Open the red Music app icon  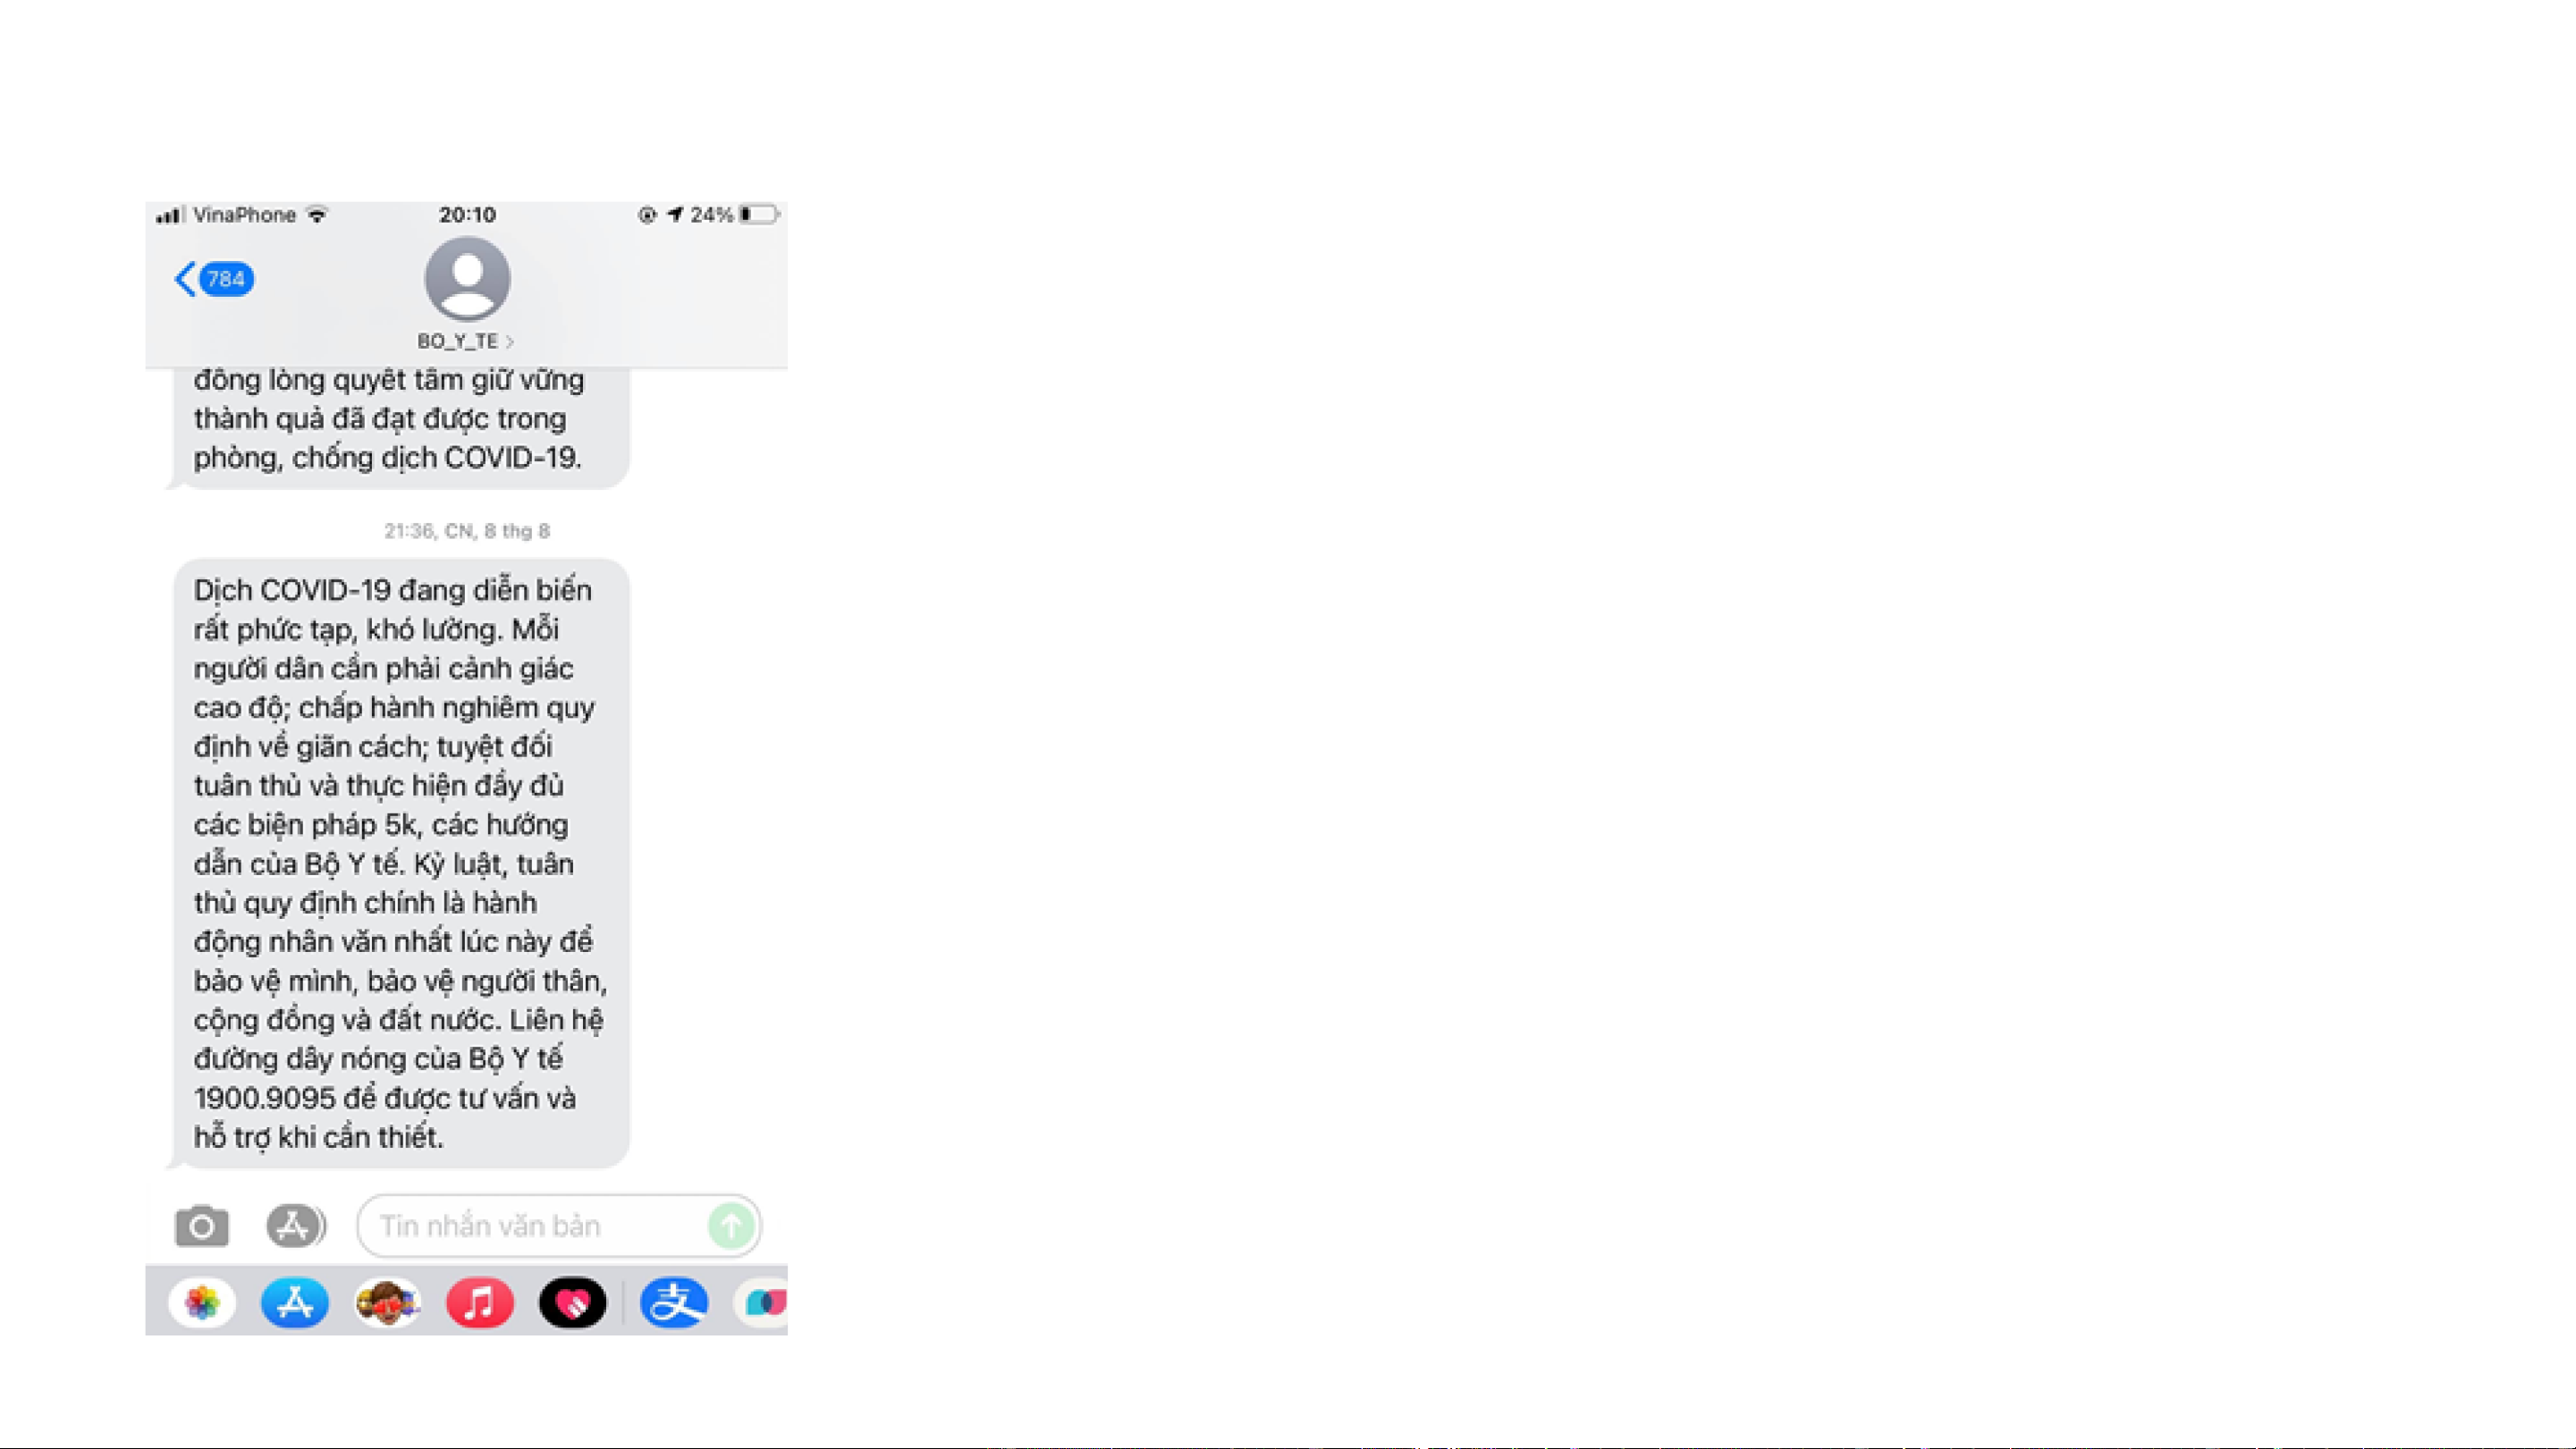[x=480, y=1303]
